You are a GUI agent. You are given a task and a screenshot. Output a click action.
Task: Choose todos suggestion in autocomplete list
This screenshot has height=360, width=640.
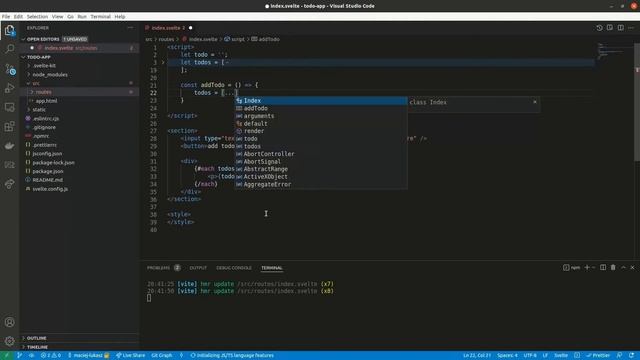pyautogui.click(x=321, y=146)
